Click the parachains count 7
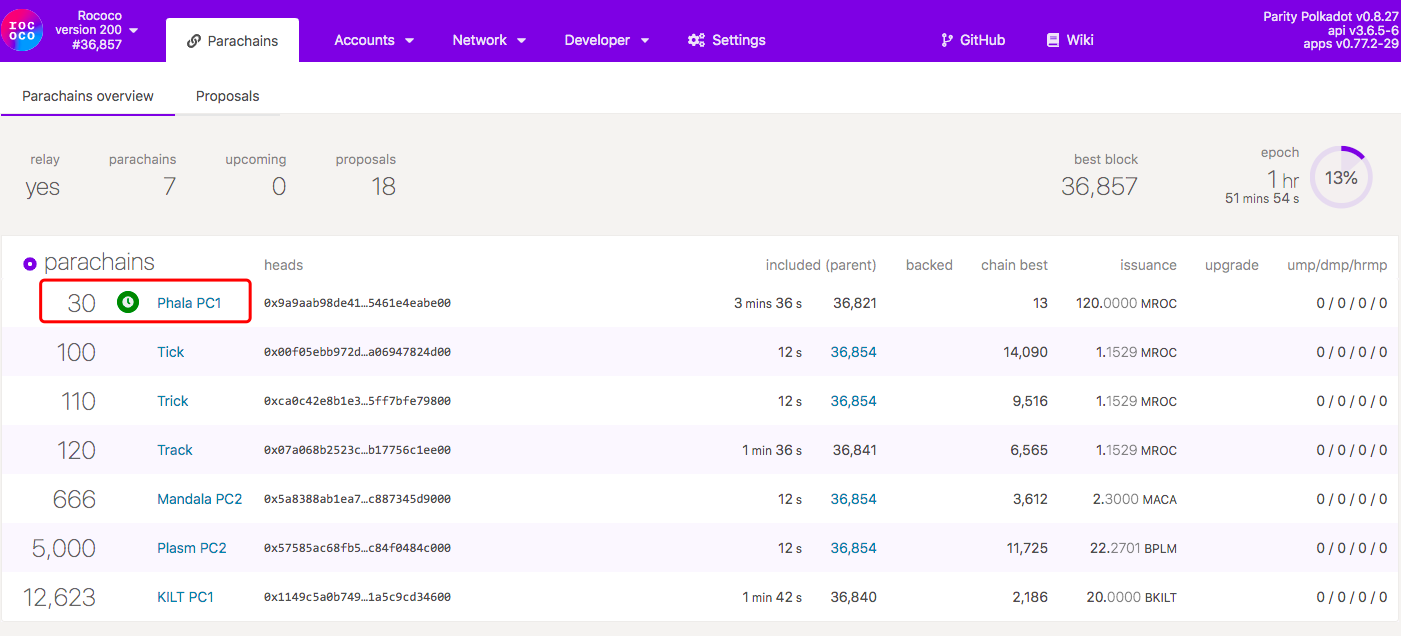Screen dimensions: 1401x636 click(x=169, y=186)
